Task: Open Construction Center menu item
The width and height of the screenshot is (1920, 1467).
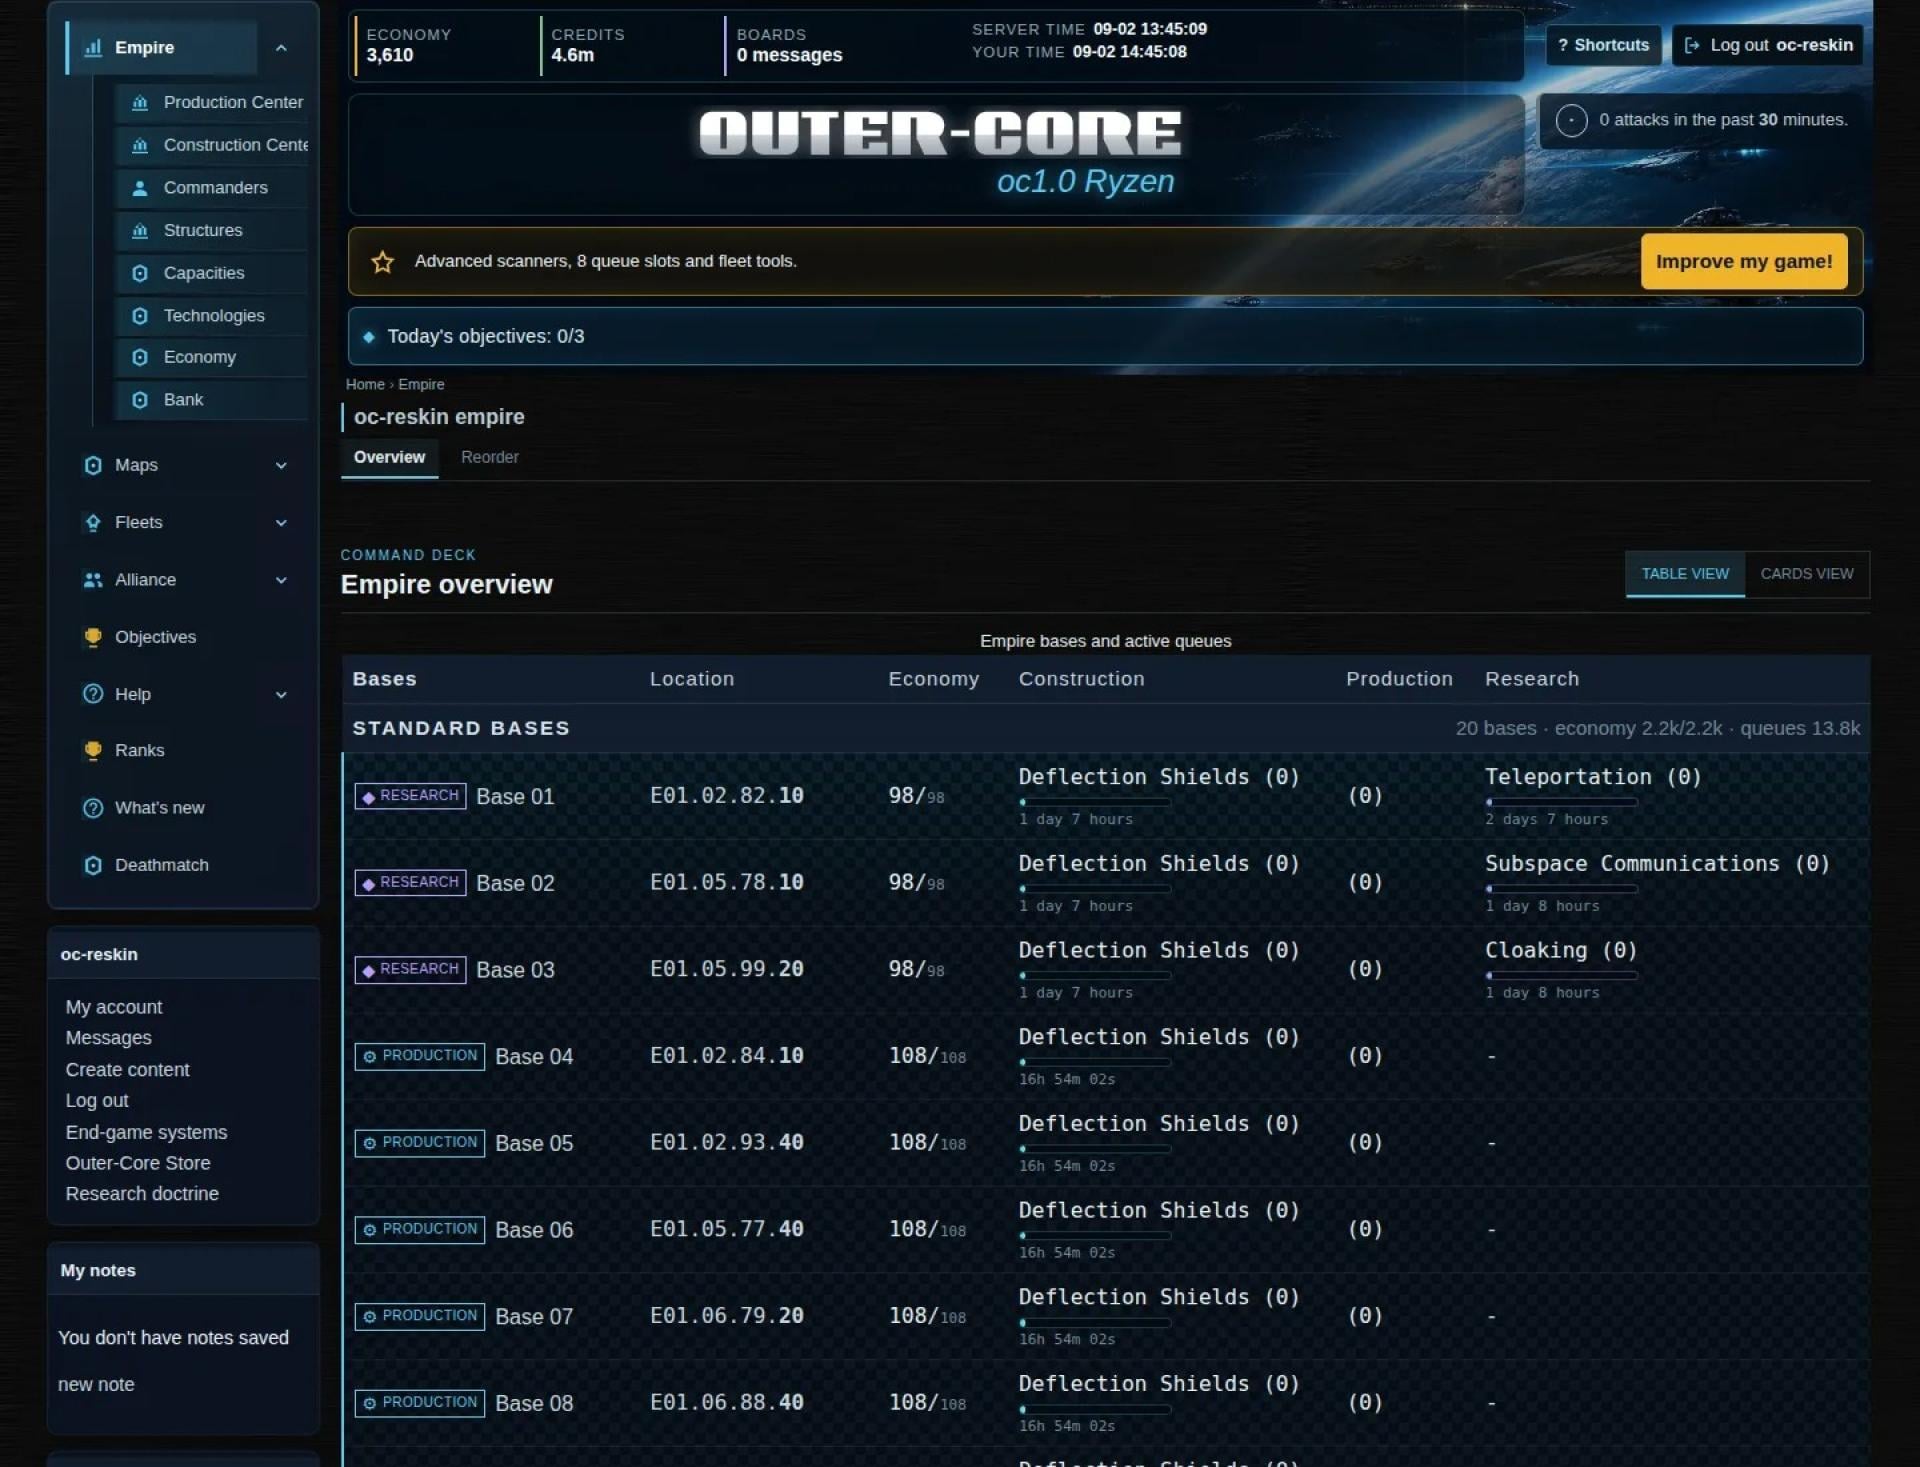Action: pos(212,145)
